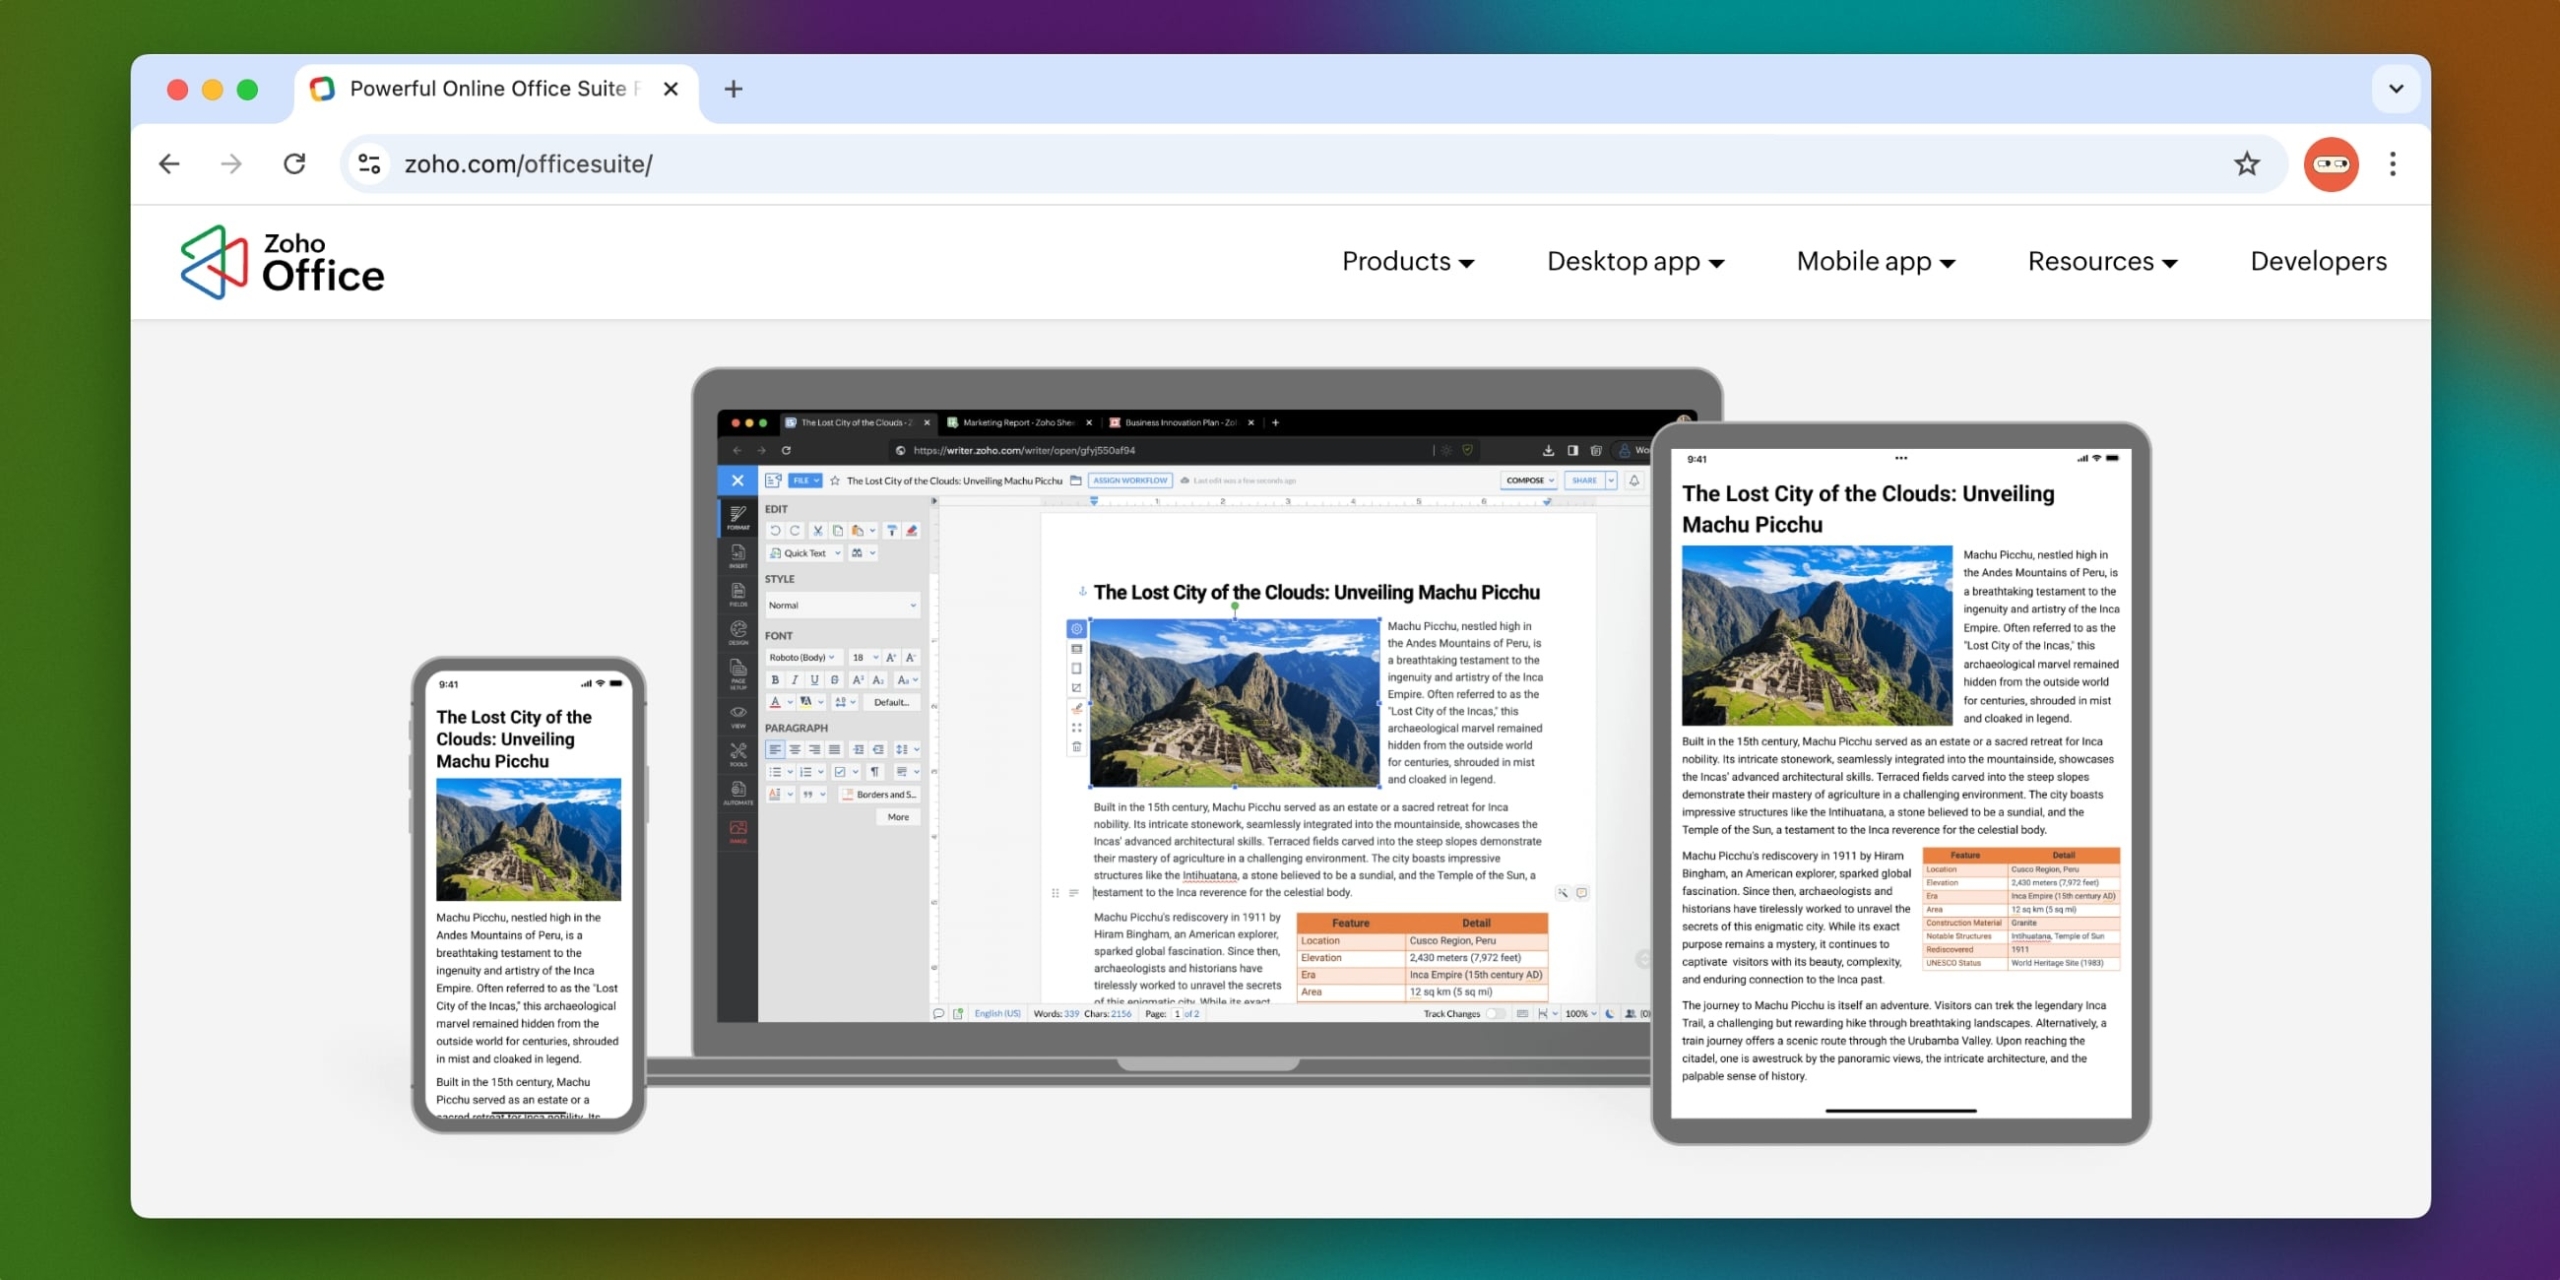Open the Page Setup panel in Writer sidebar
Image resolution: width=2560 pixels, height=1280 pixels.
[738, 674]
